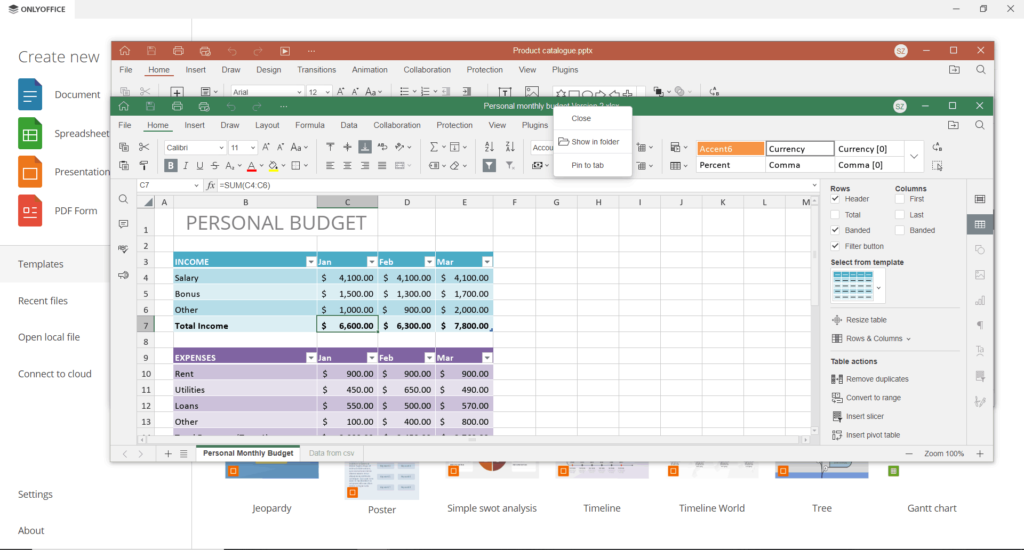Click the align center icon
The height and width of the screenshot is (550, 1024).
(349, 166)
